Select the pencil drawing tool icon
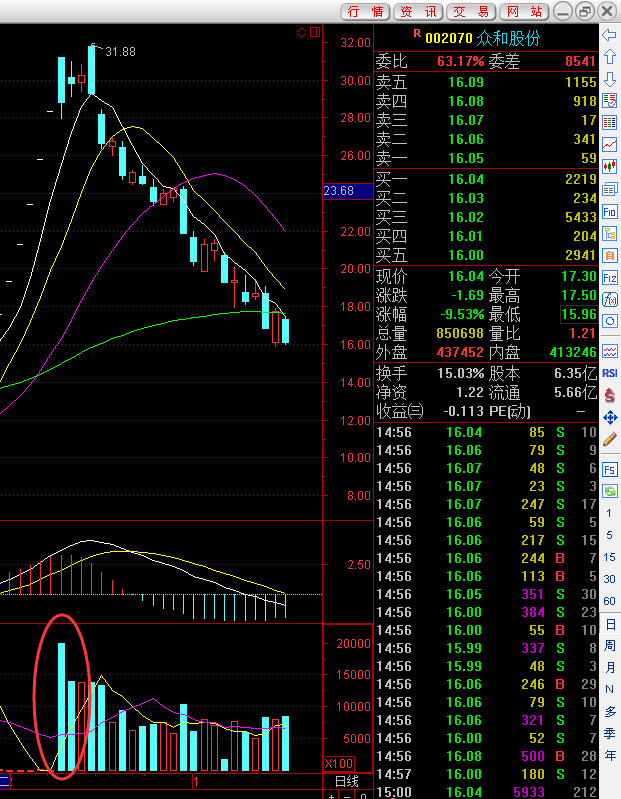The image size is (621, 799). click(610, 439)
